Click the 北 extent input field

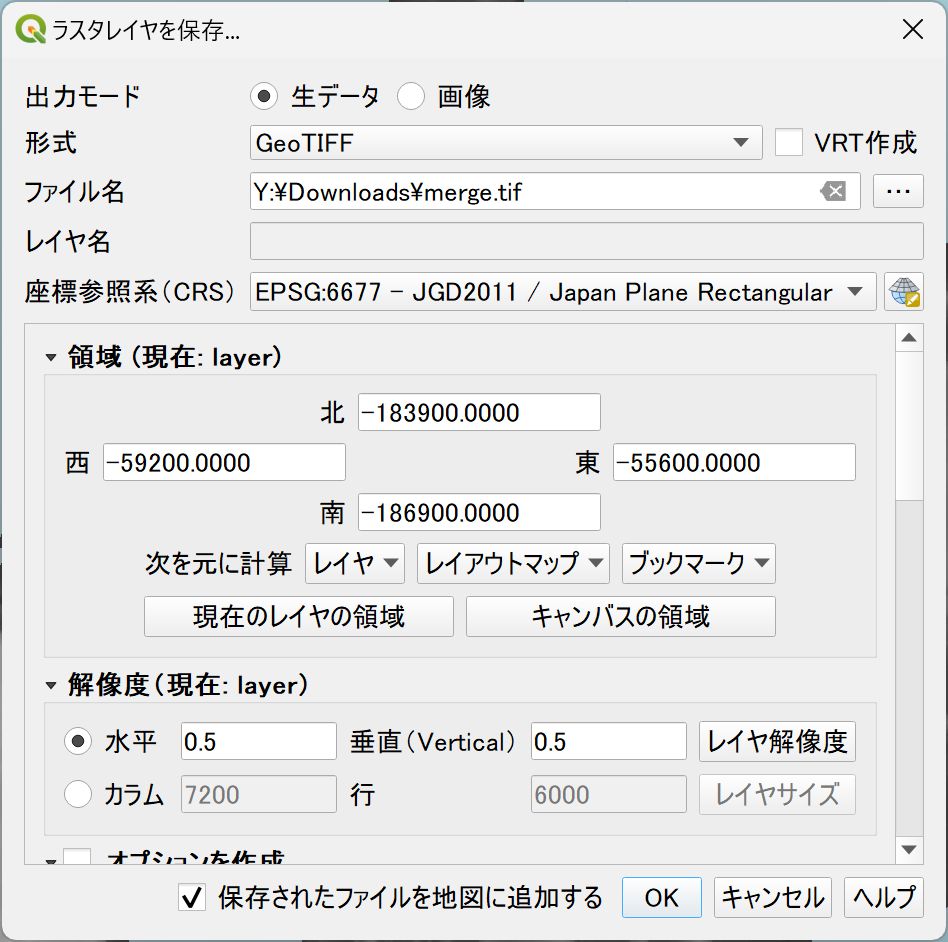479,412
